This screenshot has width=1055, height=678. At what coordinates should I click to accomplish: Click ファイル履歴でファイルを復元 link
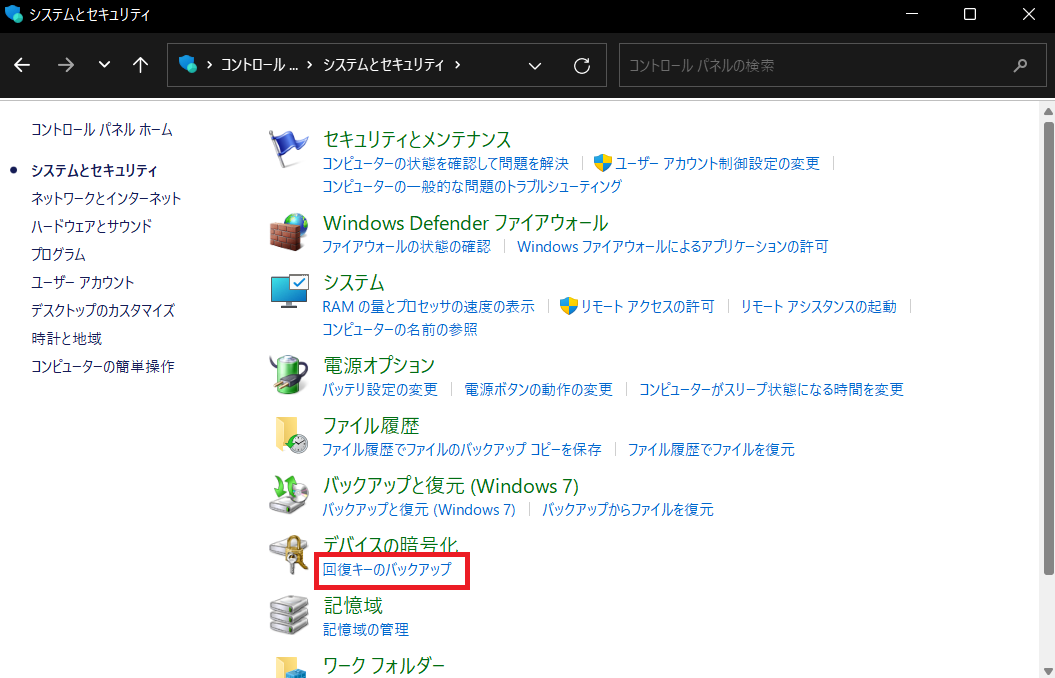(711, 449)
